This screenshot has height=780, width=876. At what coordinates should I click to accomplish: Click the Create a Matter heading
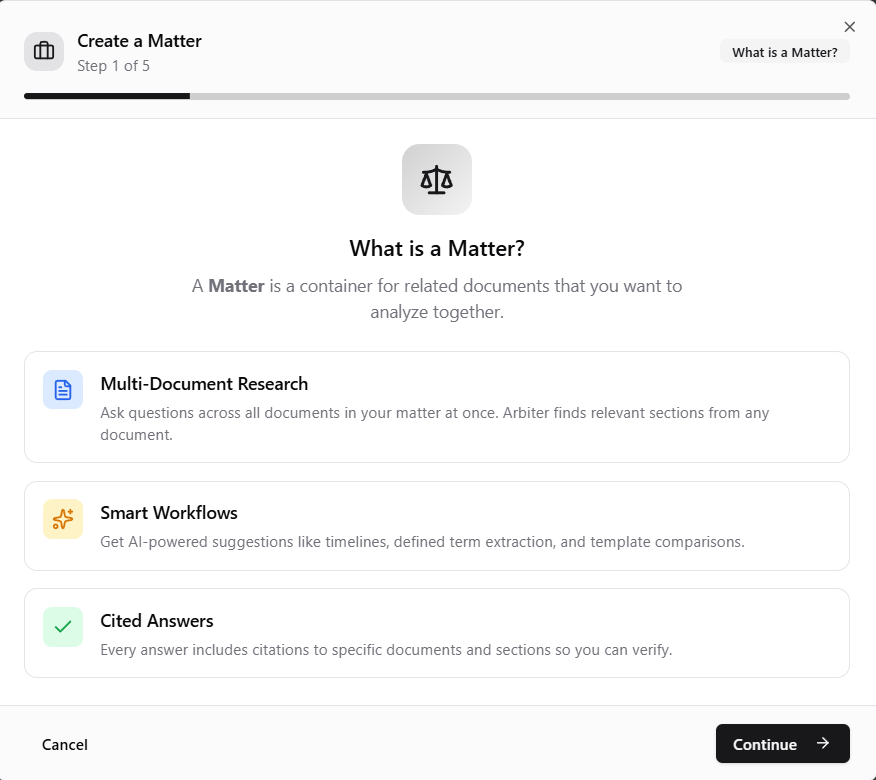tap(139, 41)
